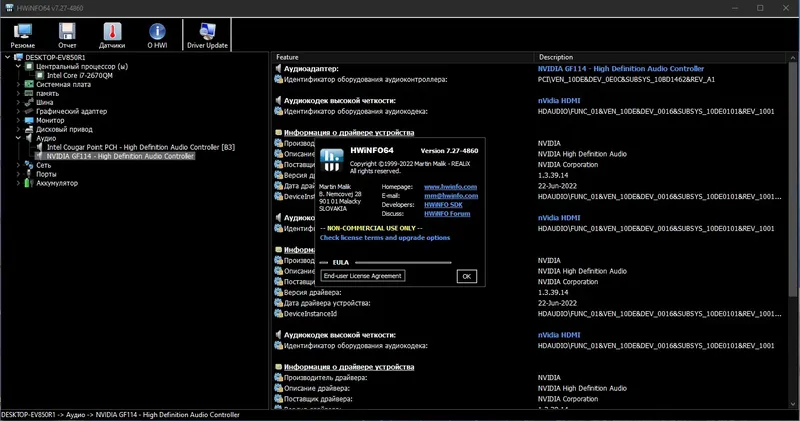Viewport: 800px width, 421px height.
Task: Open the www.hwinfo.com homepage link
Action: (x=451, y=187)
